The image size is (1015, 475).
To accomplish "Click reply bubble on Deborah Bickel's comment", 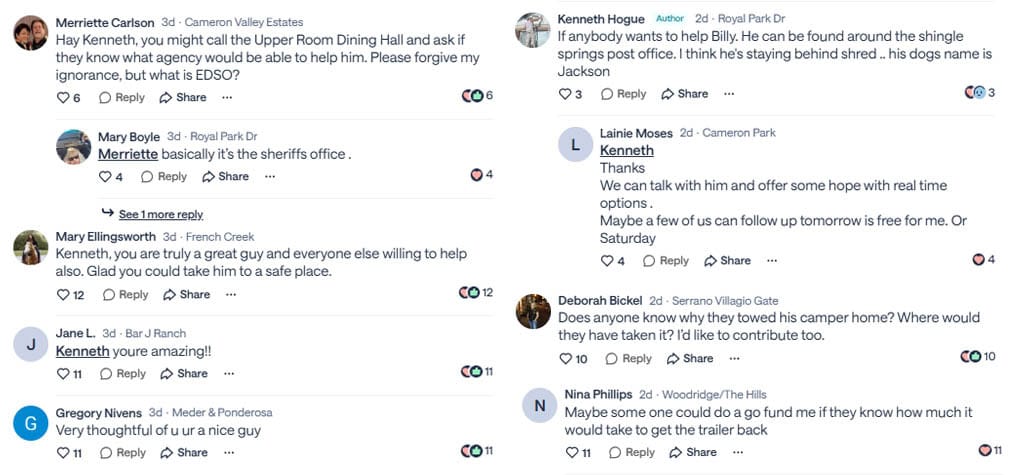I will click(628, 358).
